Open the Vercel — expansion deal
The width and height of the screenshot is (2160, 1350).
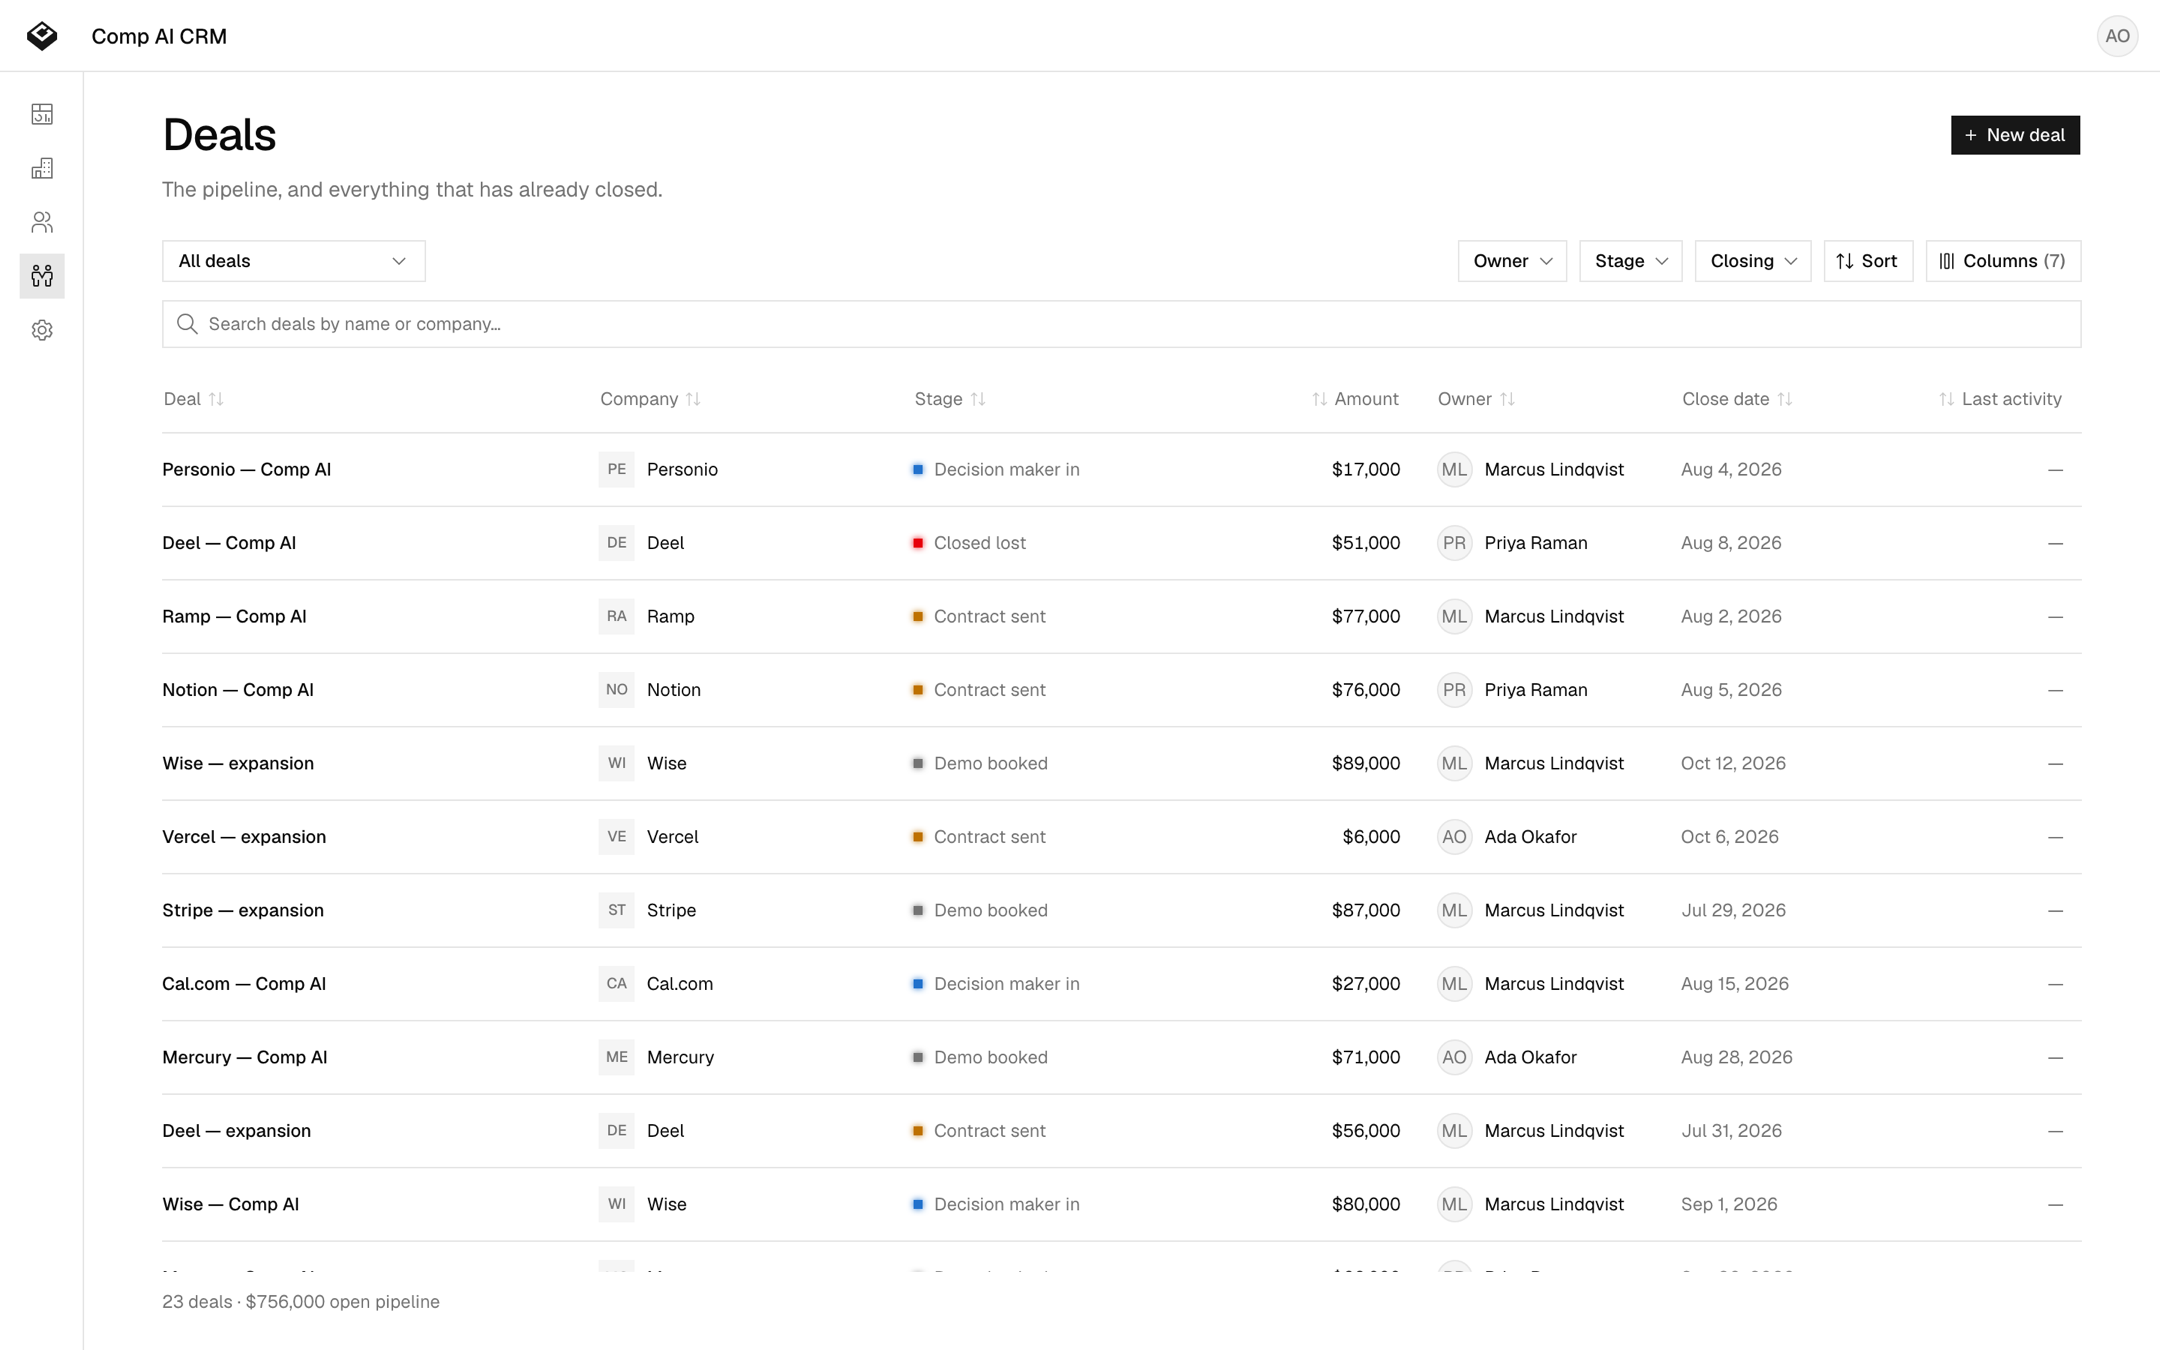point(244,837)
